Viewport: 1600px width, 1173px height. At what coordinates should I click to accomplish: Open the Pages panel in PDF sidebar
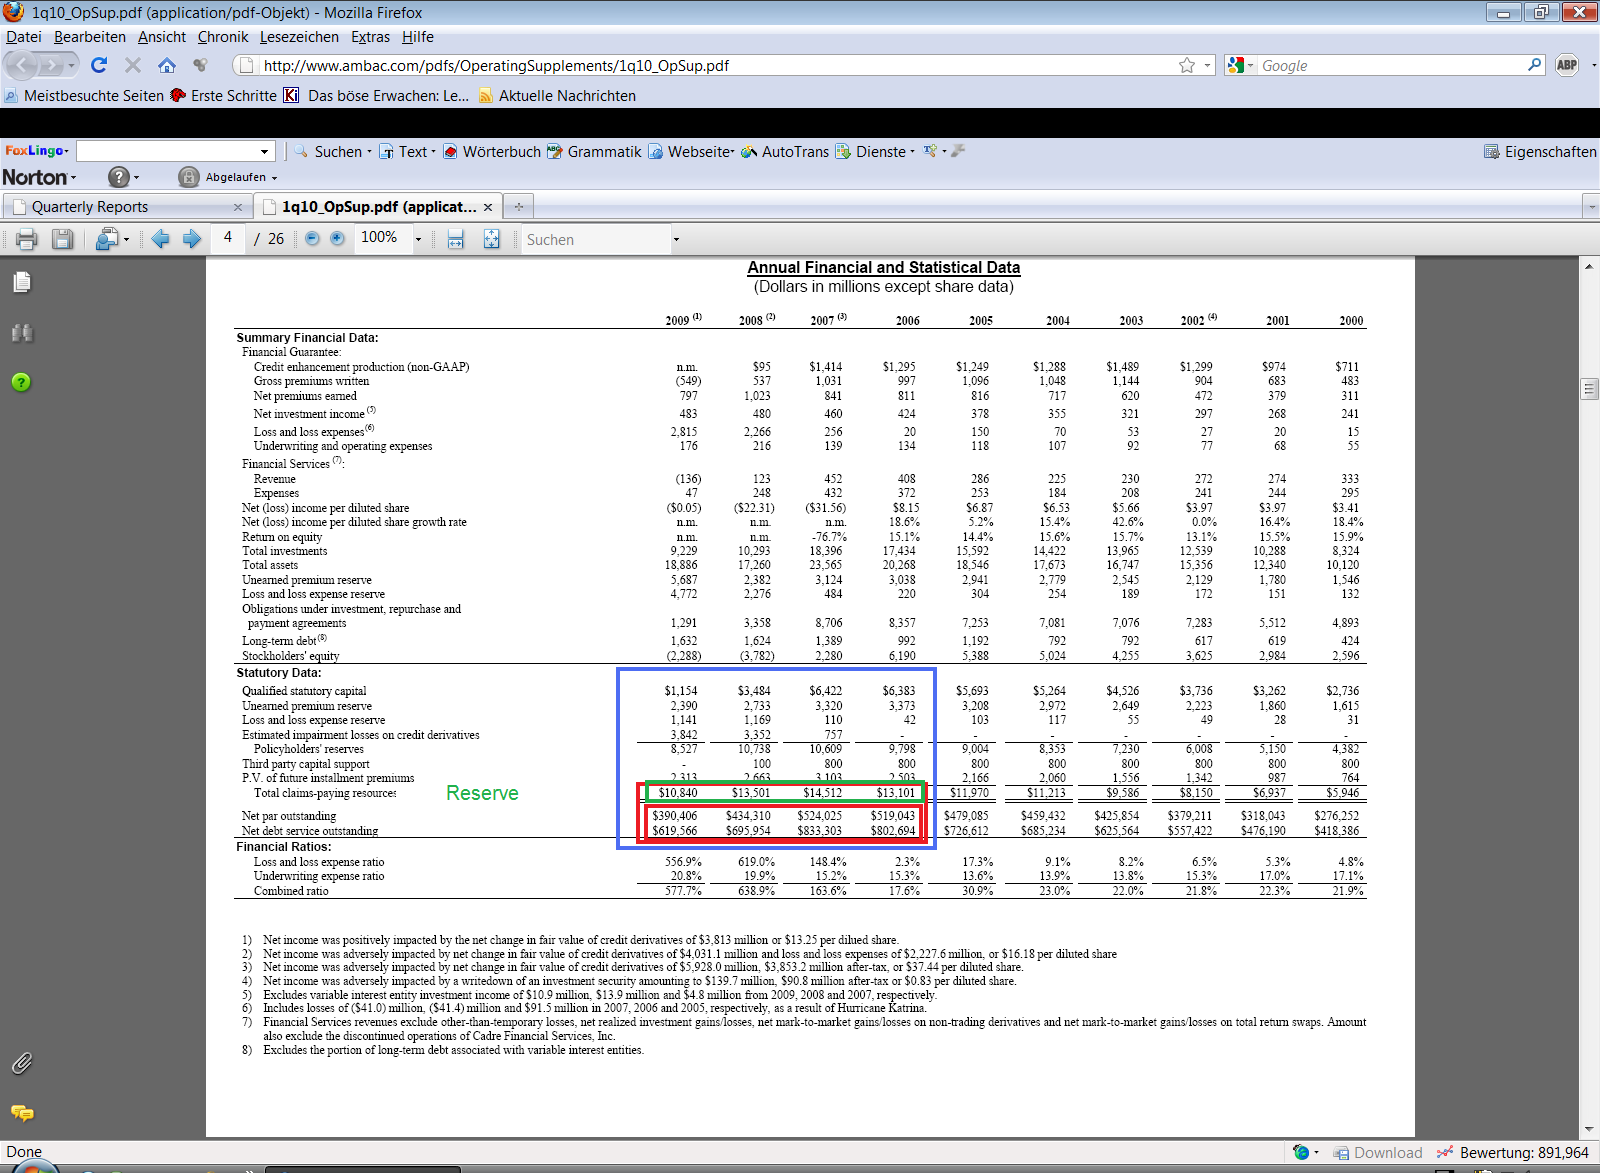point(22,283)
